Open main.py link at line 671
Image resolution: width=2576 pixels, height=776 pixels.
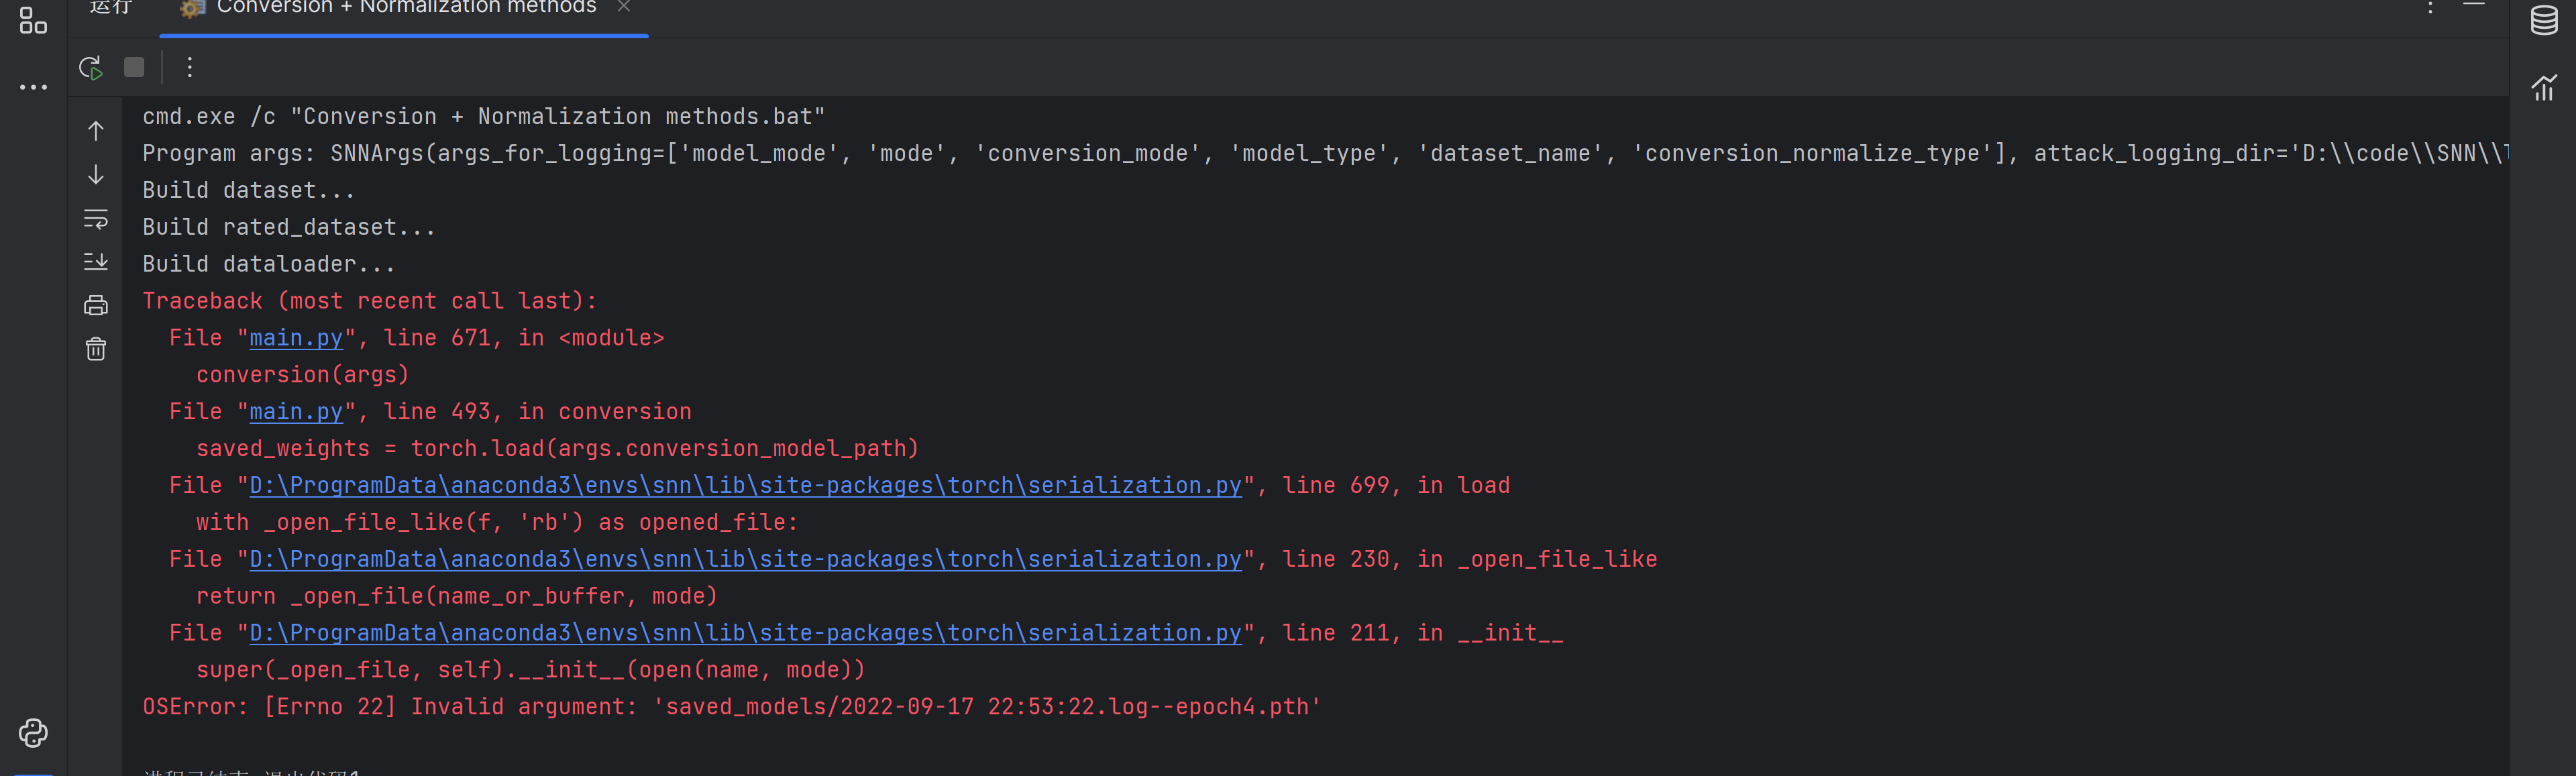click(296, 338)
